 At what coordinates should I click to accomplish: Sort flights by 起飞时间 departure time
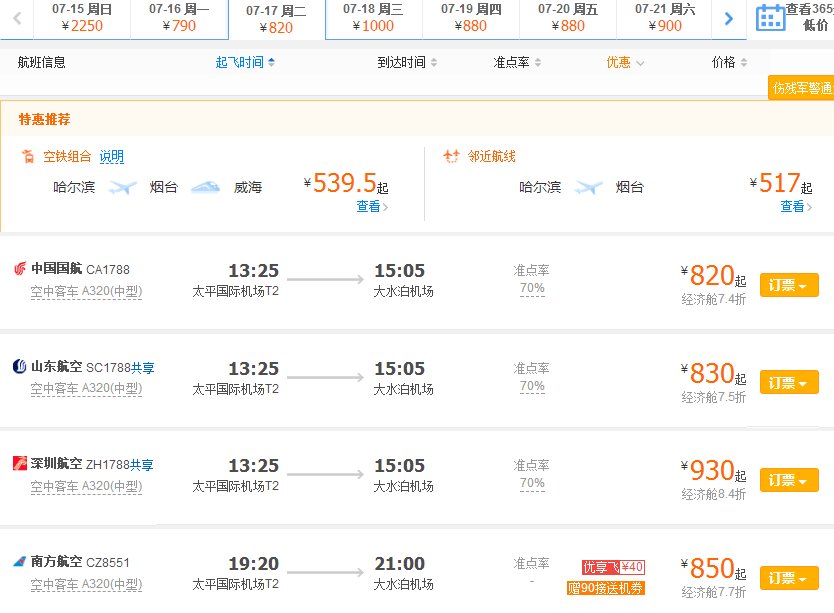[245, 62]
